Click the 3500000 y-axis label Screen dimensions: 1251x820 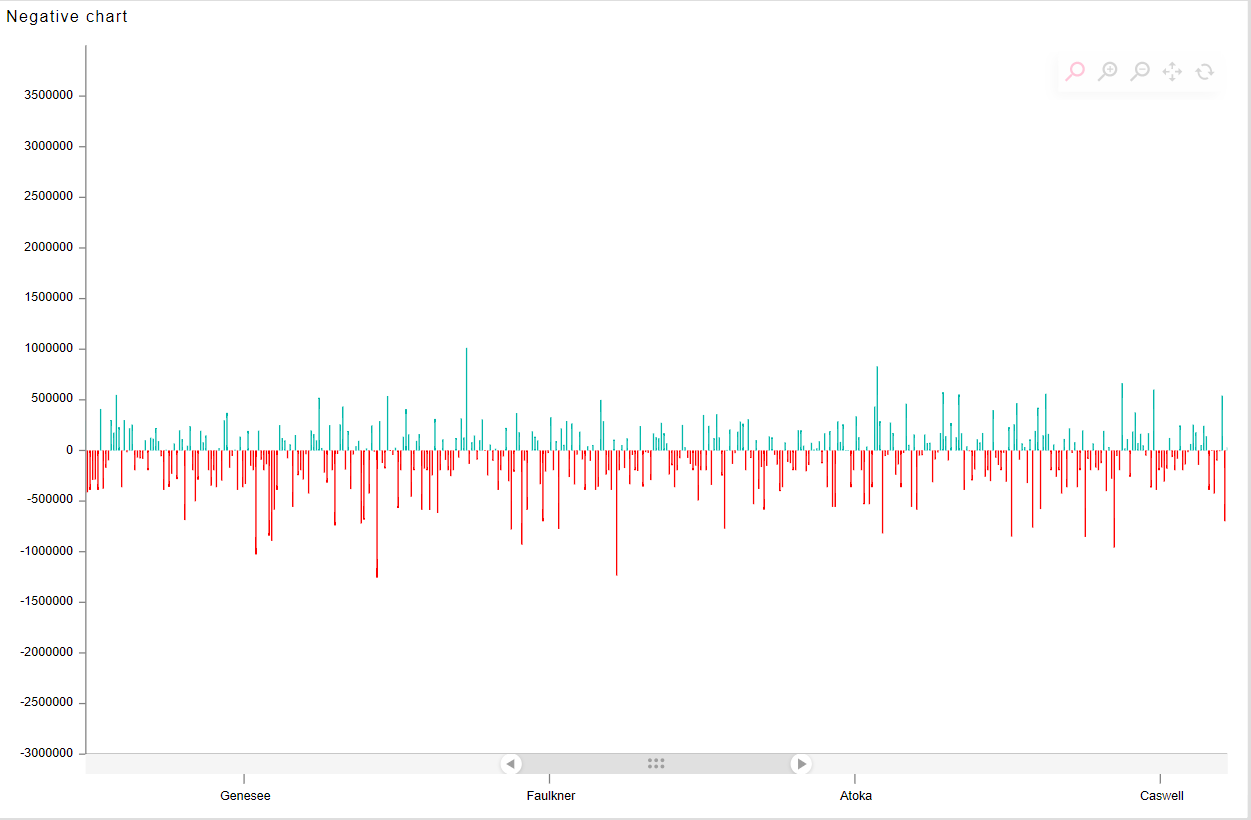coord(47,96)
